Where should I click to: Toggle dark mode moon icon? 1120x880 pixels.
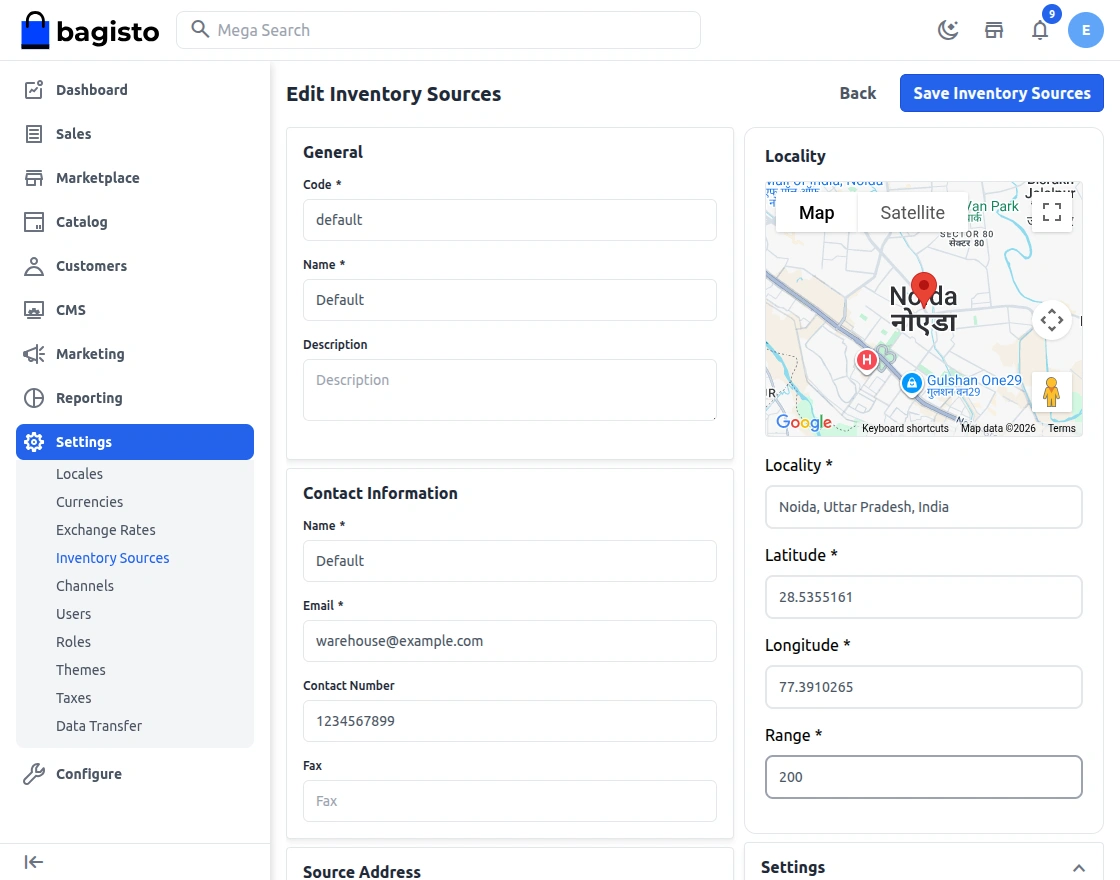[947, 30]
